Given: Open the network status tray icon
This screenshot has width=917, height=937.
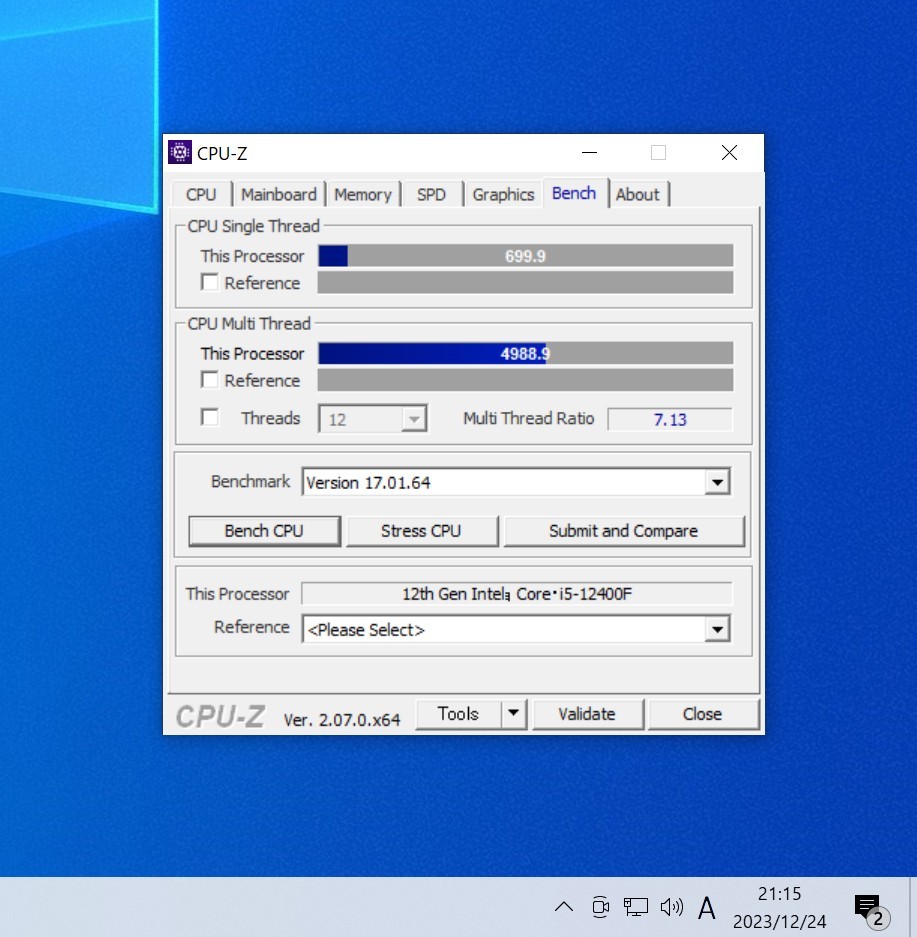Looking at the screenshot, I should click(x=636, y=907).
